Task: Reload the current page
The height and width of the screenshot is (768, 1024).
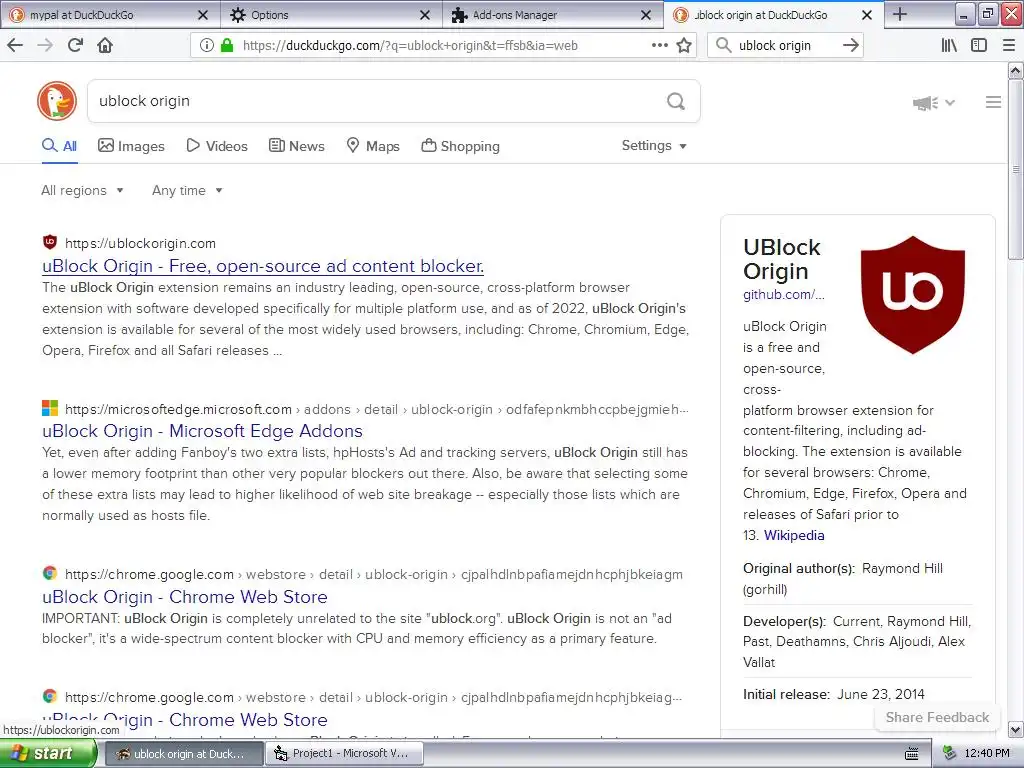Action: tap(75, 45)
